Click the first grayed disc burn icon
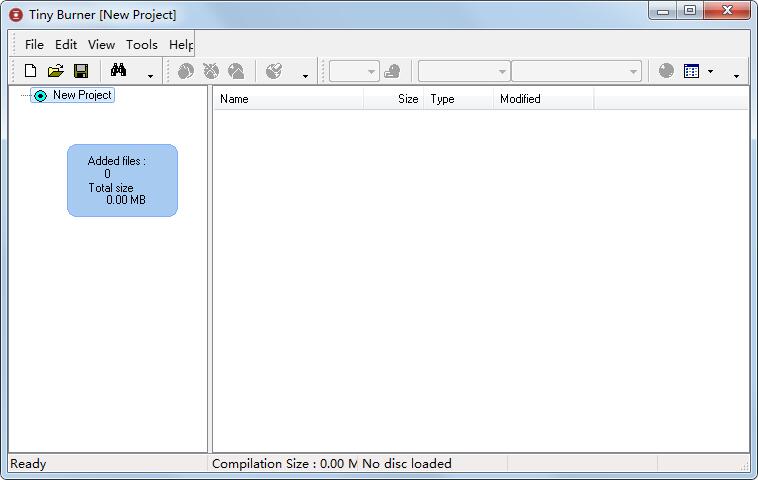This screenshot has height=480, width=758. 186,71
